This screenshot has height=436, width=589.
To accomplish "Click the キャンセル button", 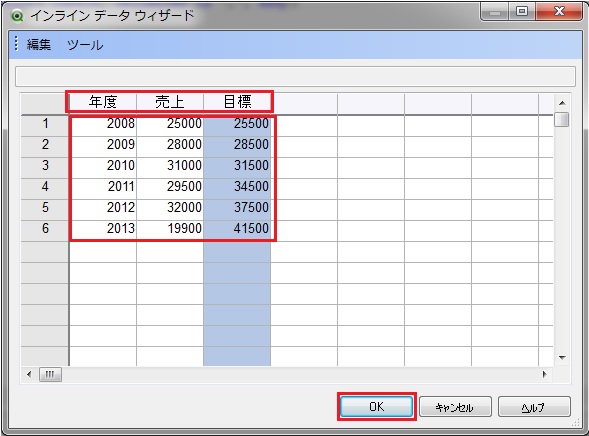I will pos(455,407).
